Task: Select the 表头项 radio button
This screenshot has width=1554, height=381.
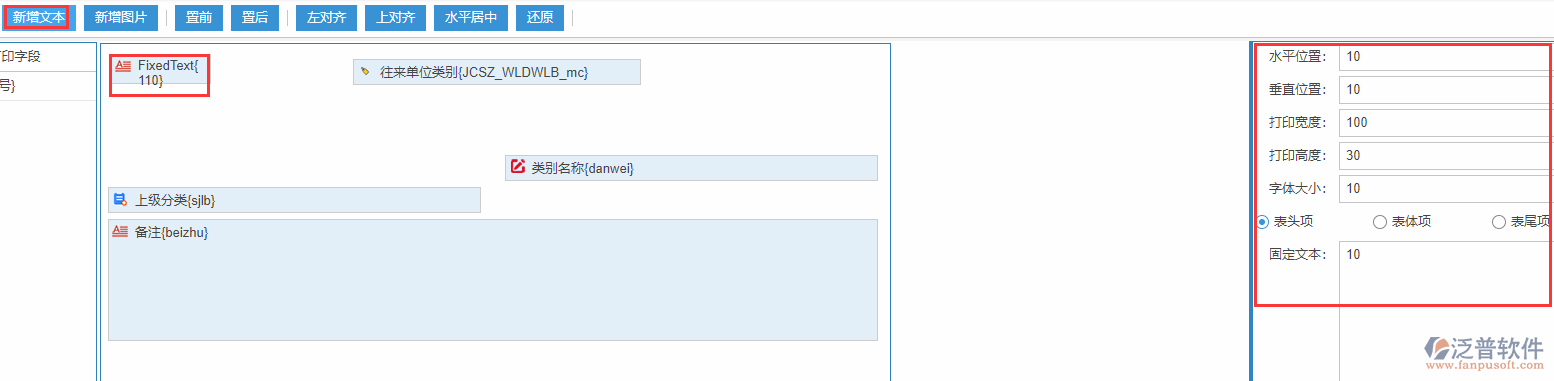Action: pos(1263,222)
